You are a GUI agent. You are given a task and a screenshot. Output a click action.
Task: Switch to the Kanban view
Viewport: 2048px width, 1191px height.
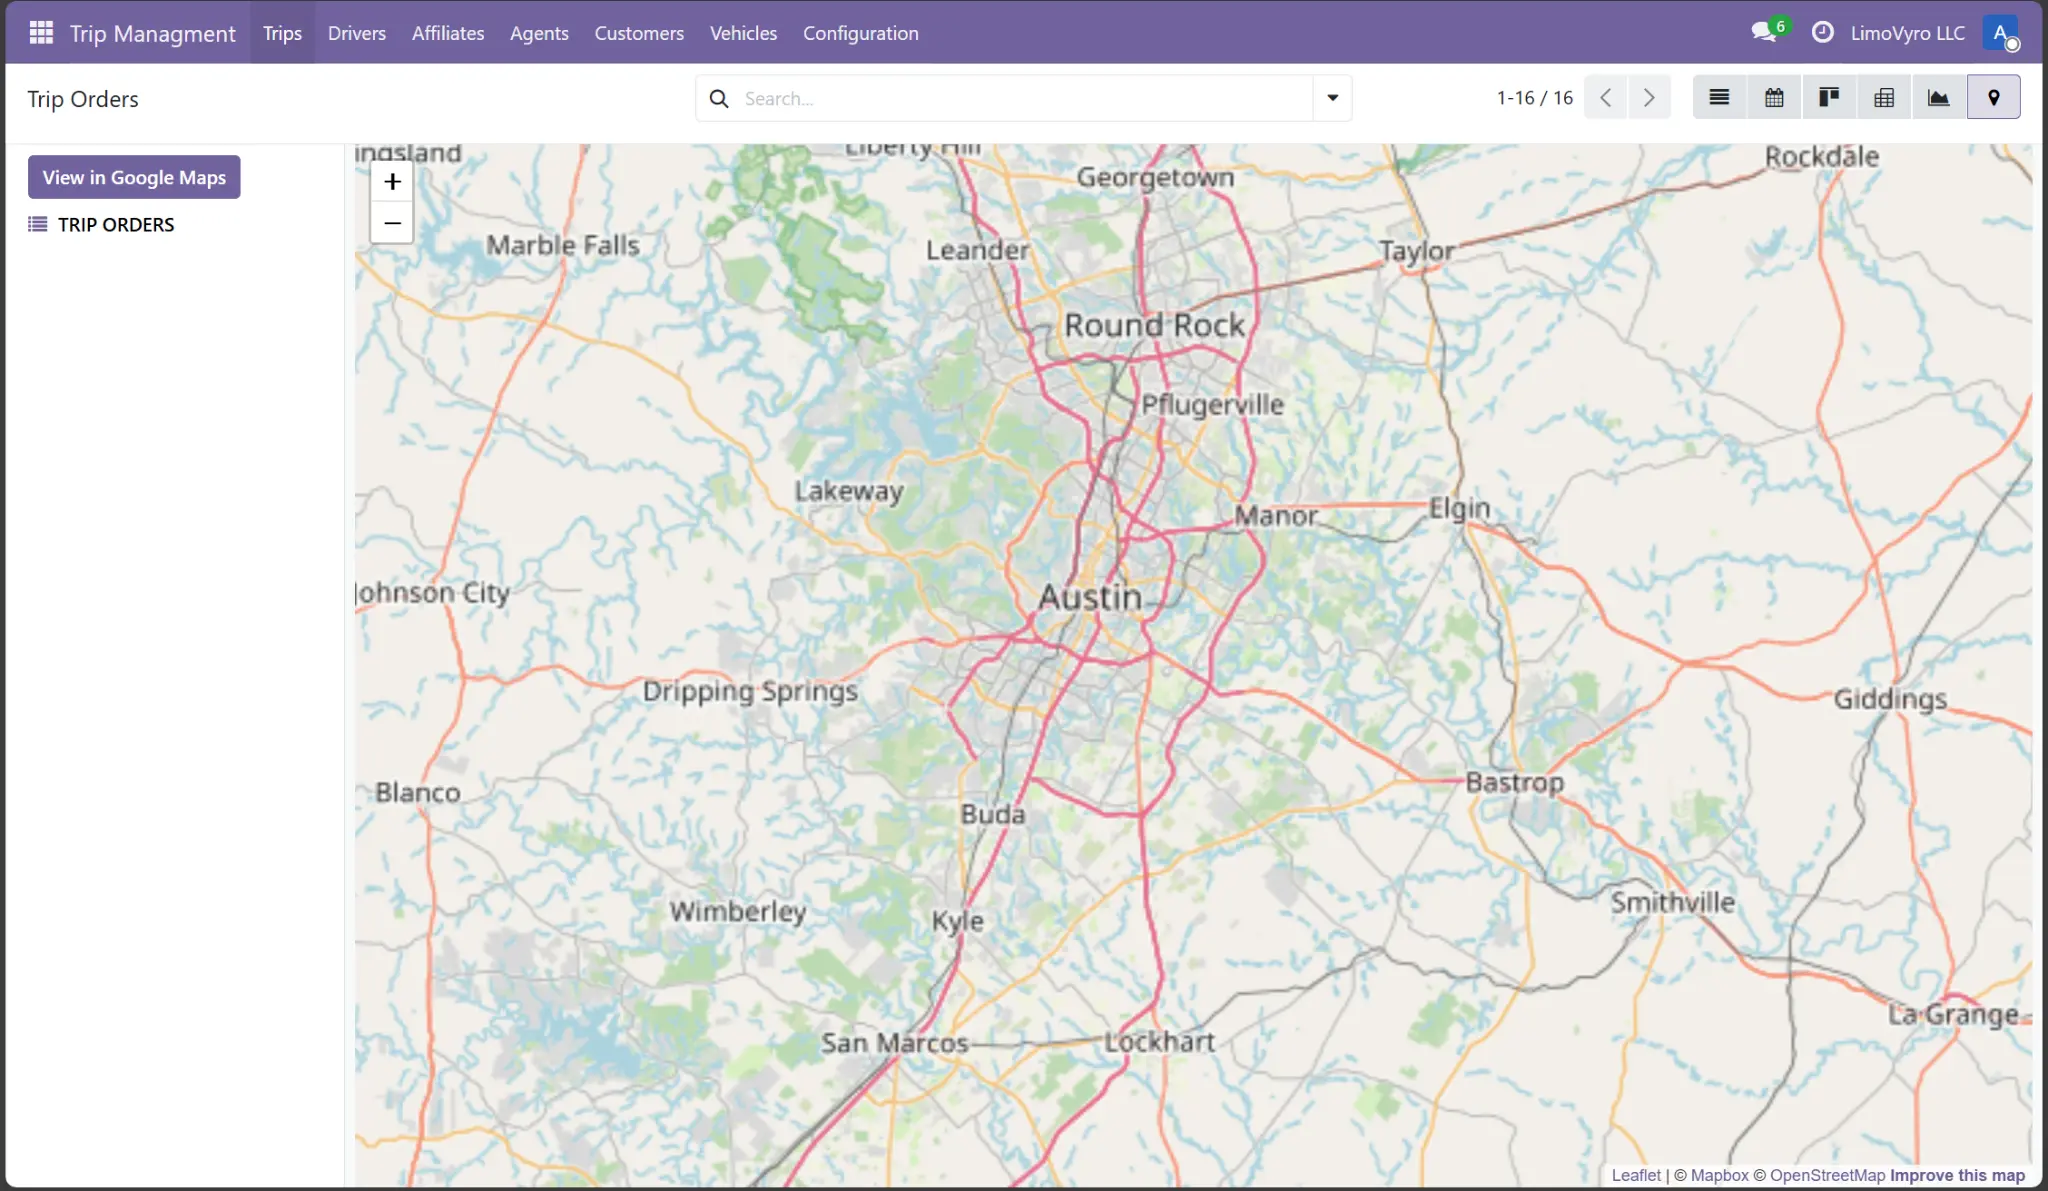1829,96
